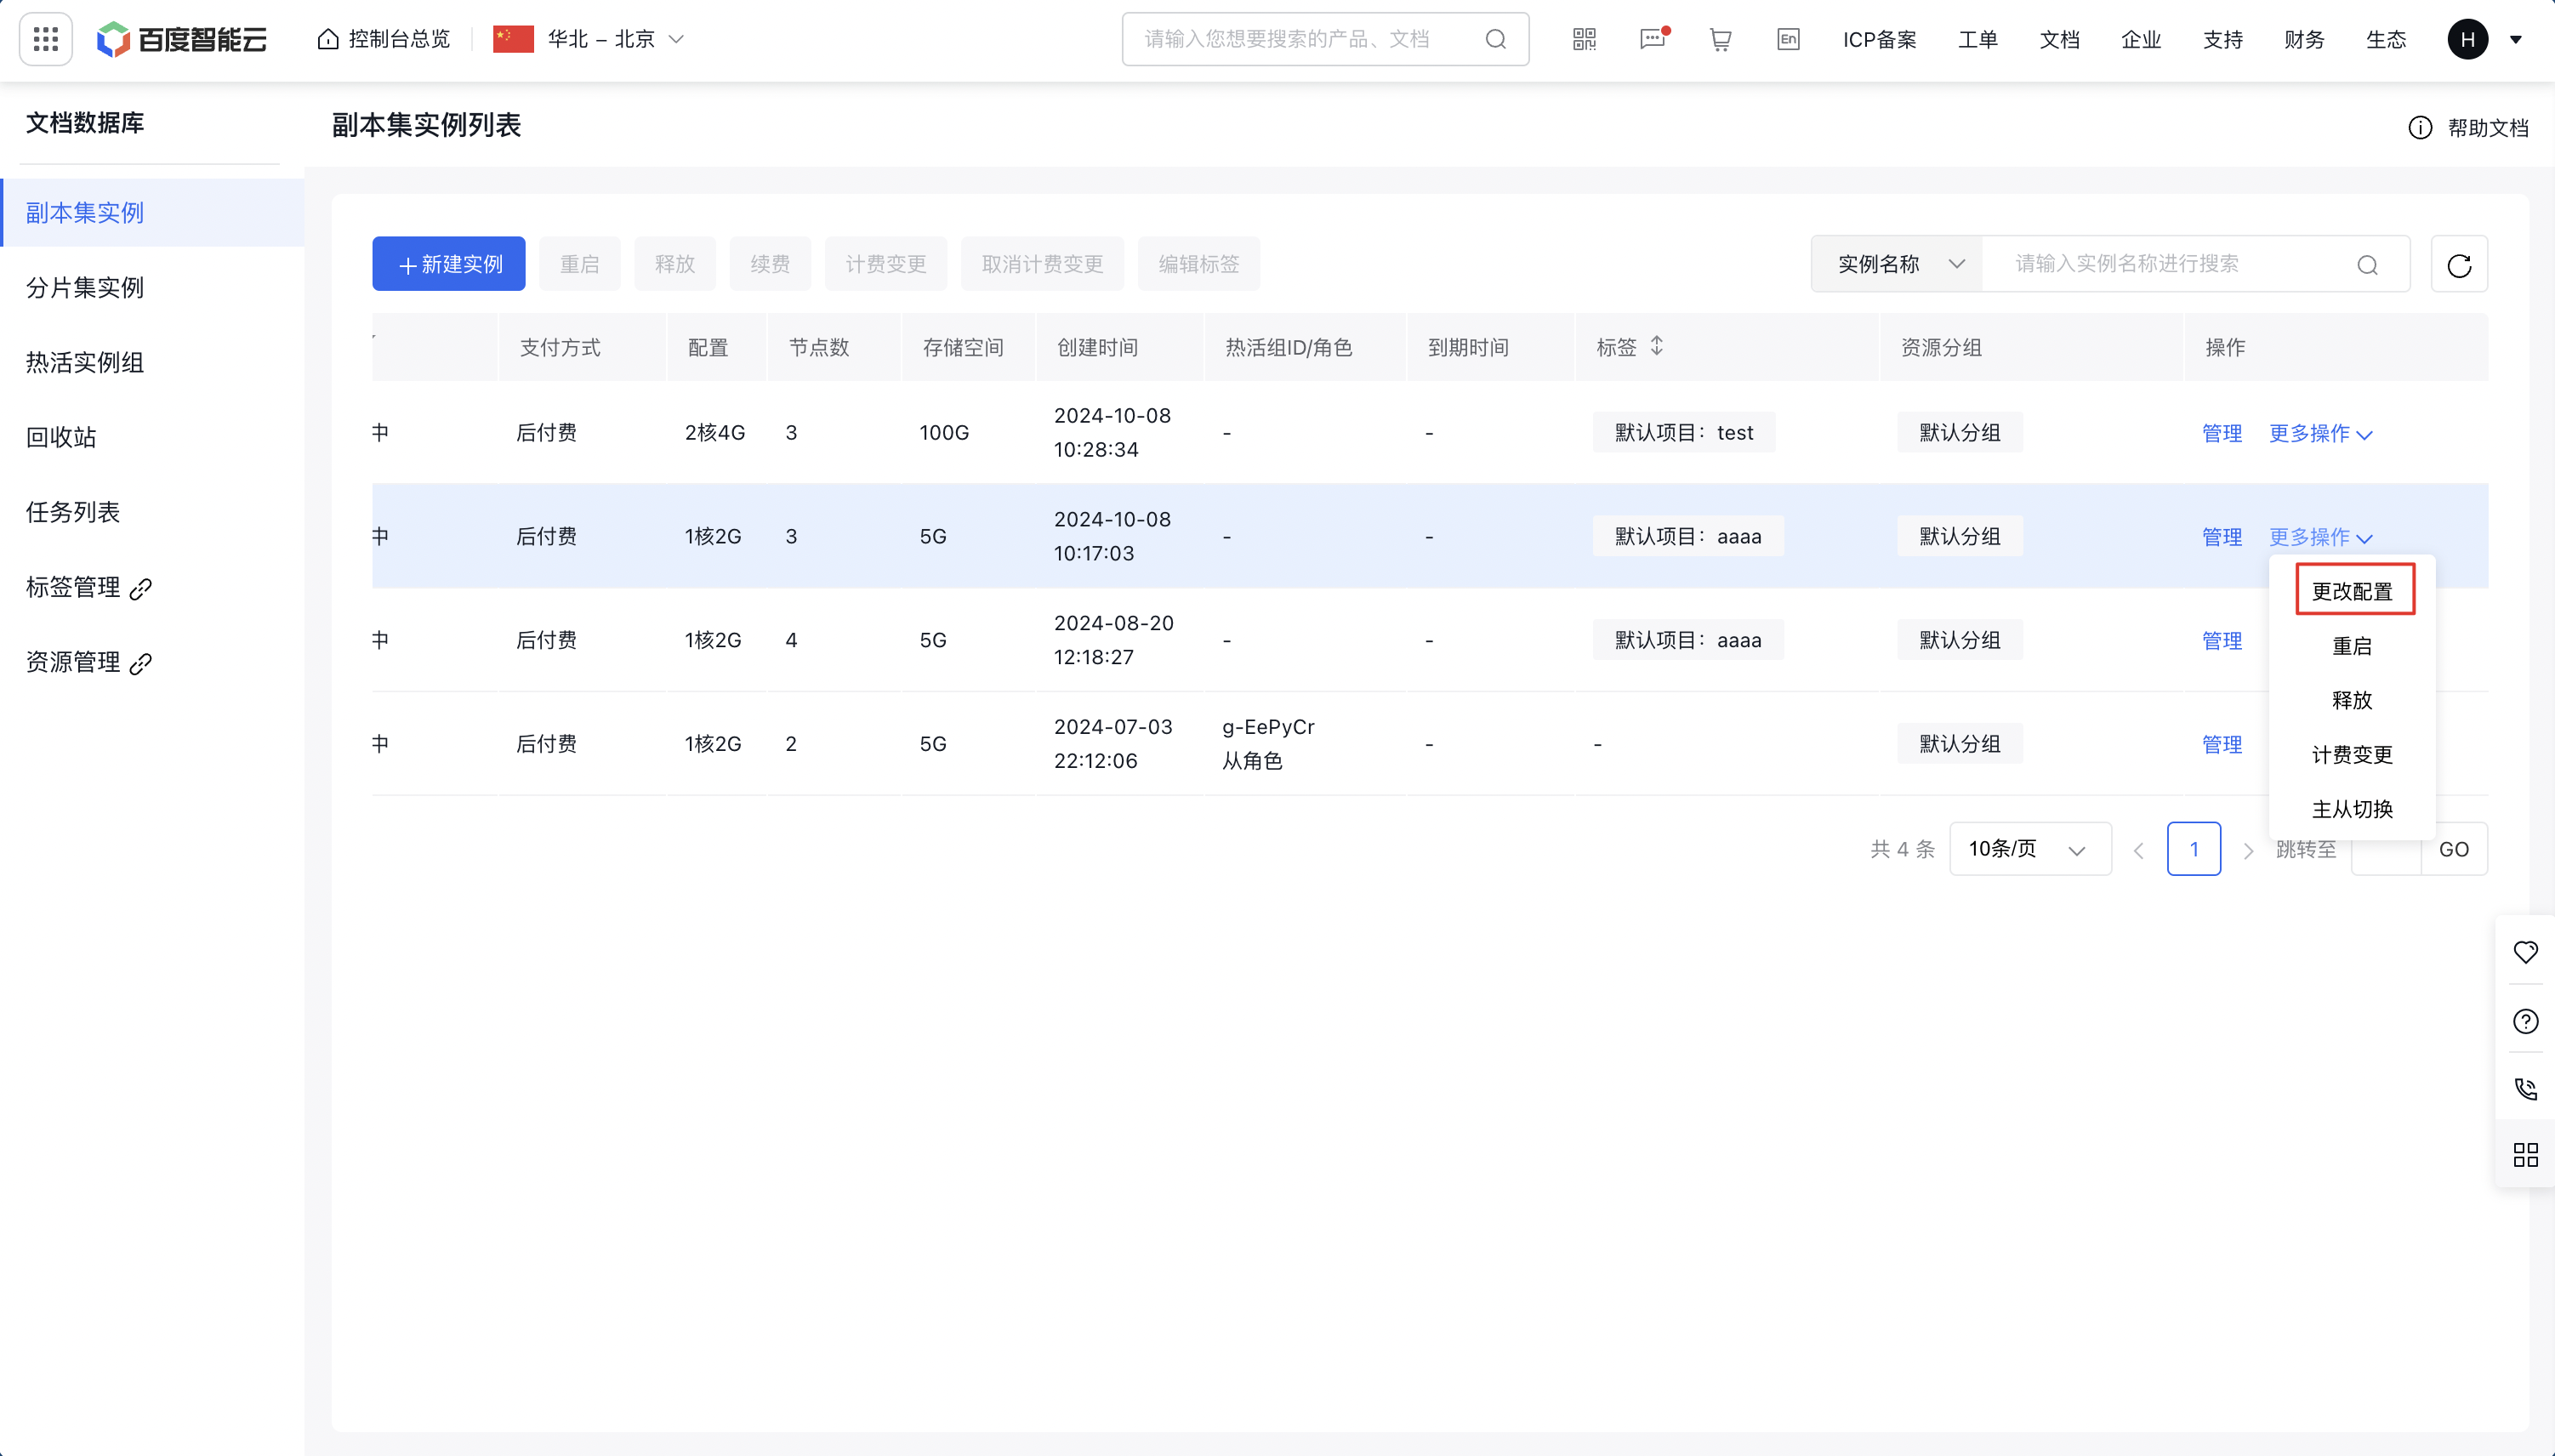Select page 1 in pagination
This screenshot has width=2555, height=1456.
2194,849
